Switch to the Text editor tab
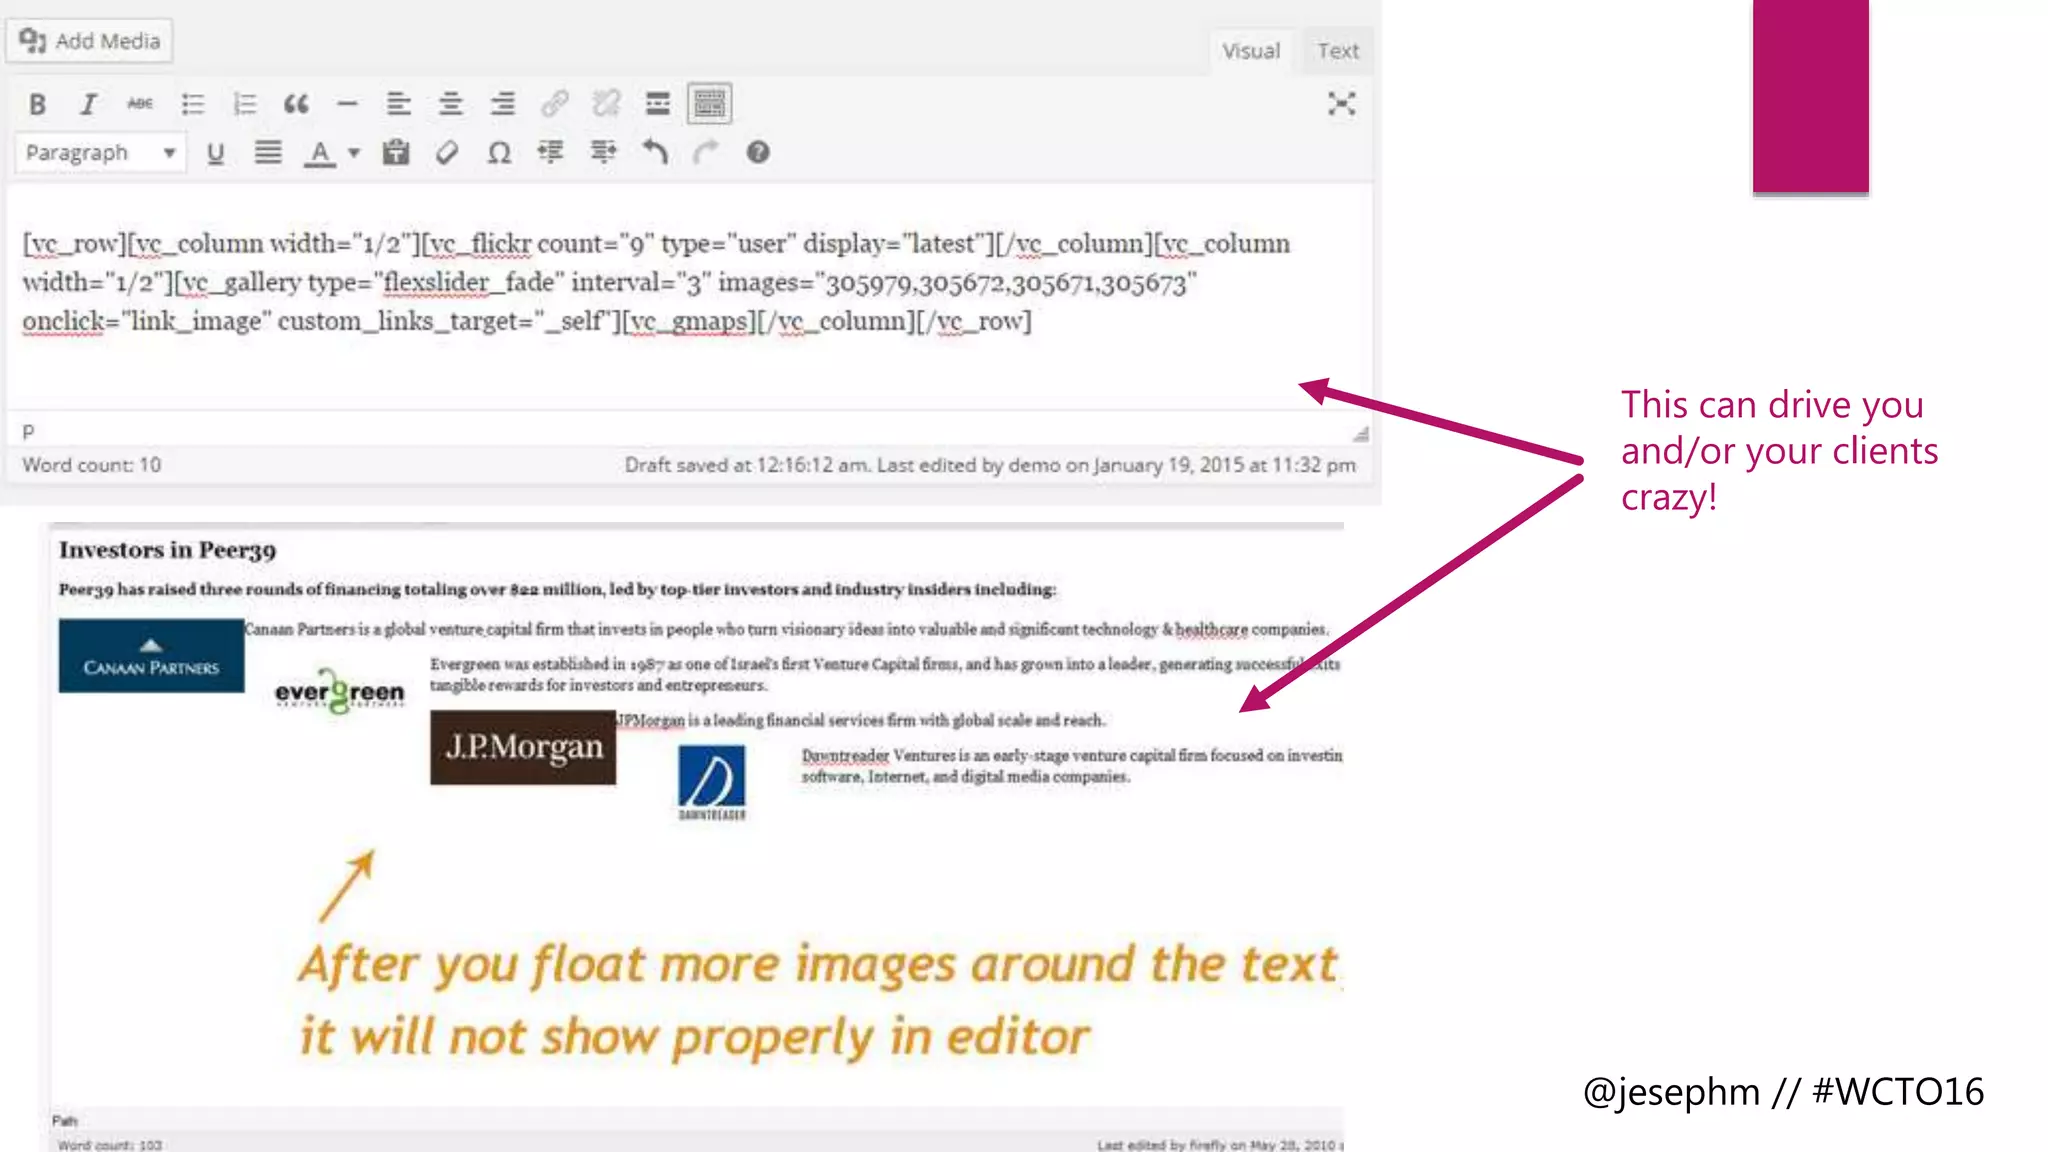 [1337, 51]
